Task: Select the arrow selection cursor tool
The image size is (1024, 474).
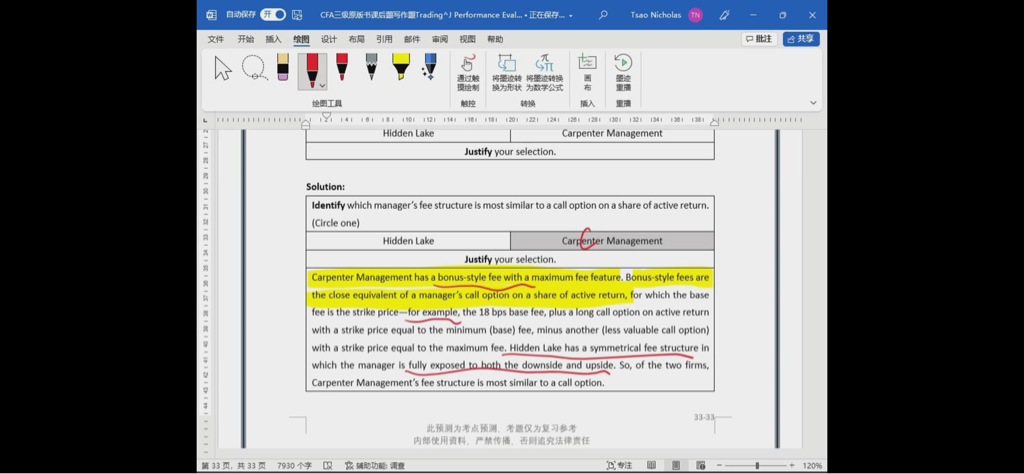Action: (x=223, y=69)
